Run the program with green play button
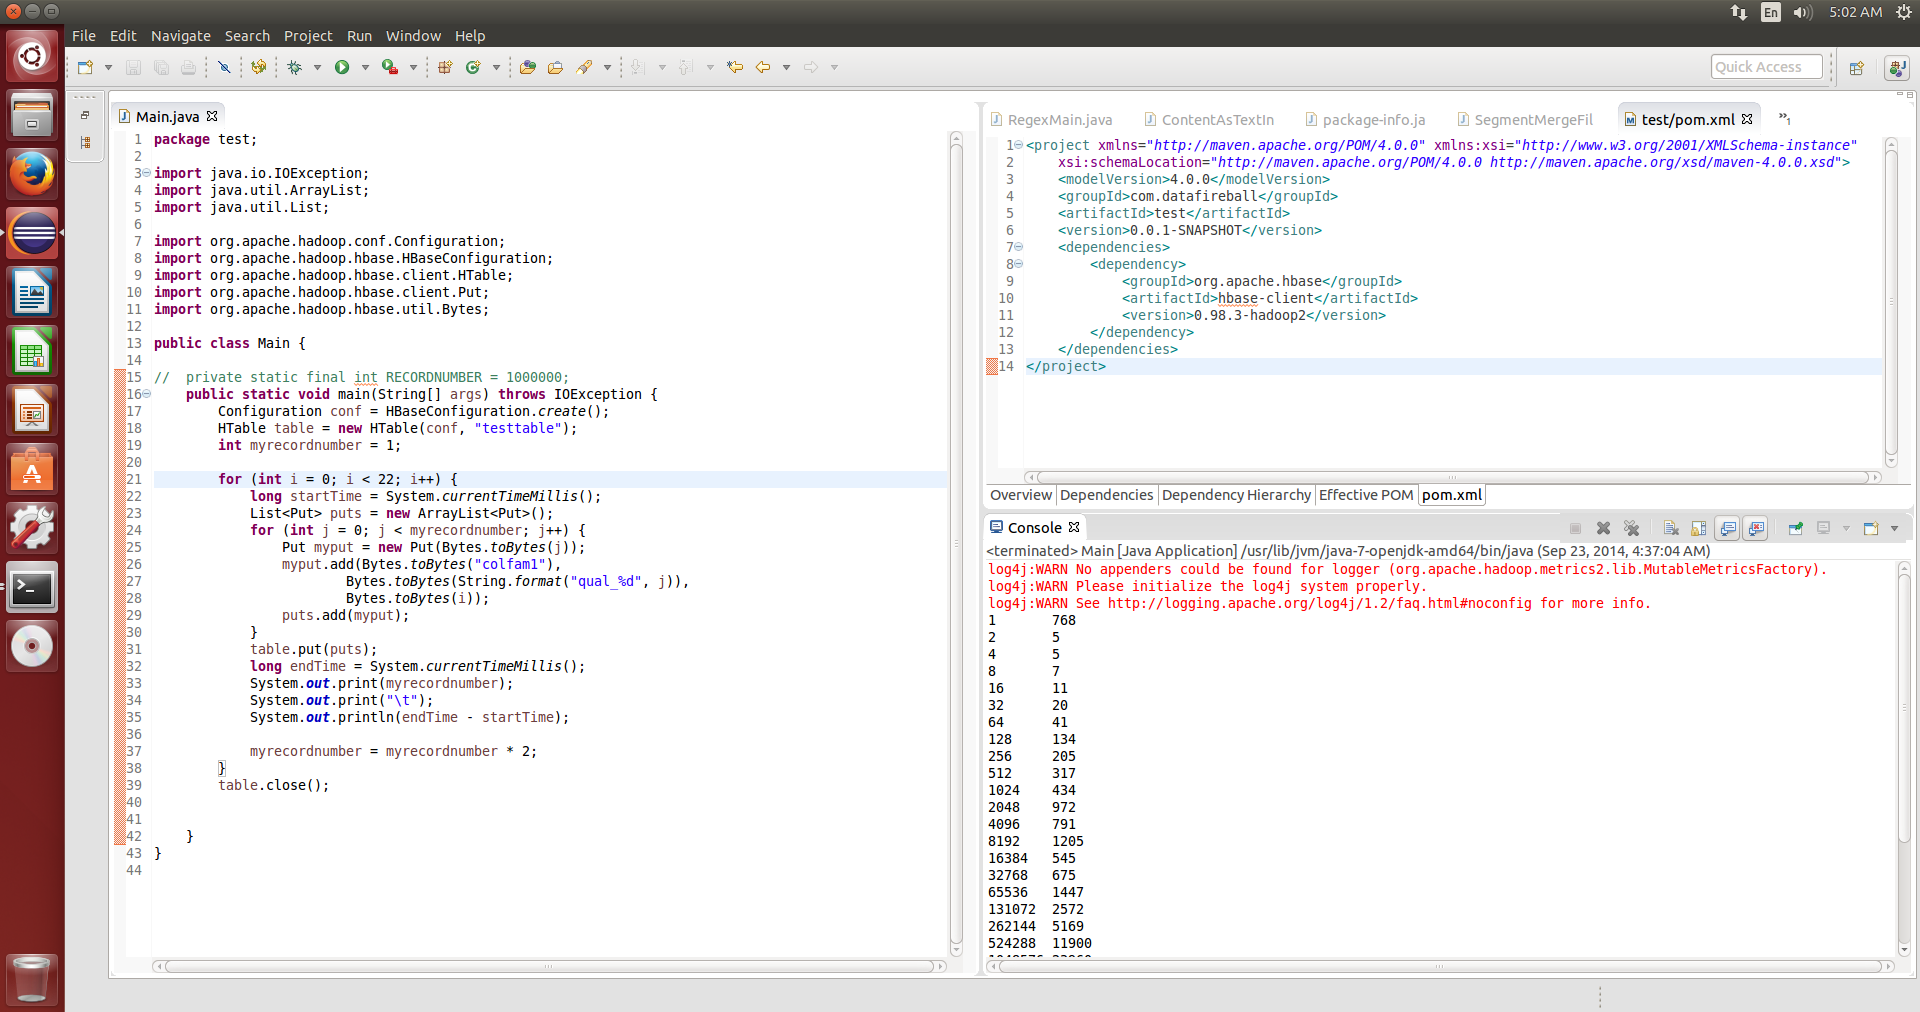 [x=342, y=67]
